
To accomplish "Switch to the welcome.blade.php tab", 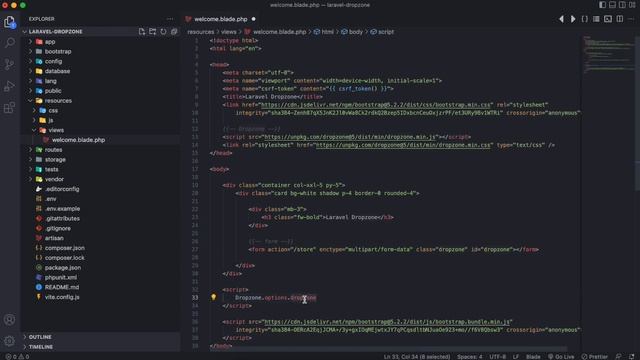I will click(220, 19).
